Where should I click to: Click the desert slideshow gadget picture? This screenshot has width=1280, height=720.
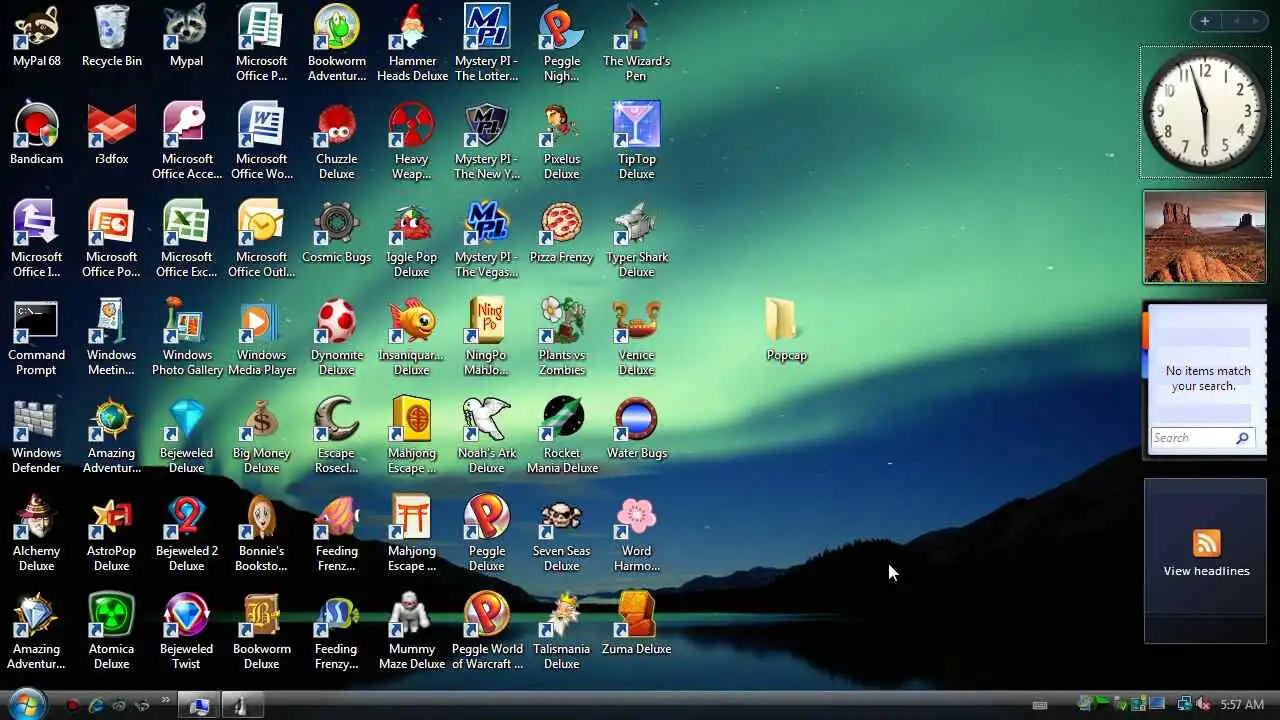coord(1205,237)
